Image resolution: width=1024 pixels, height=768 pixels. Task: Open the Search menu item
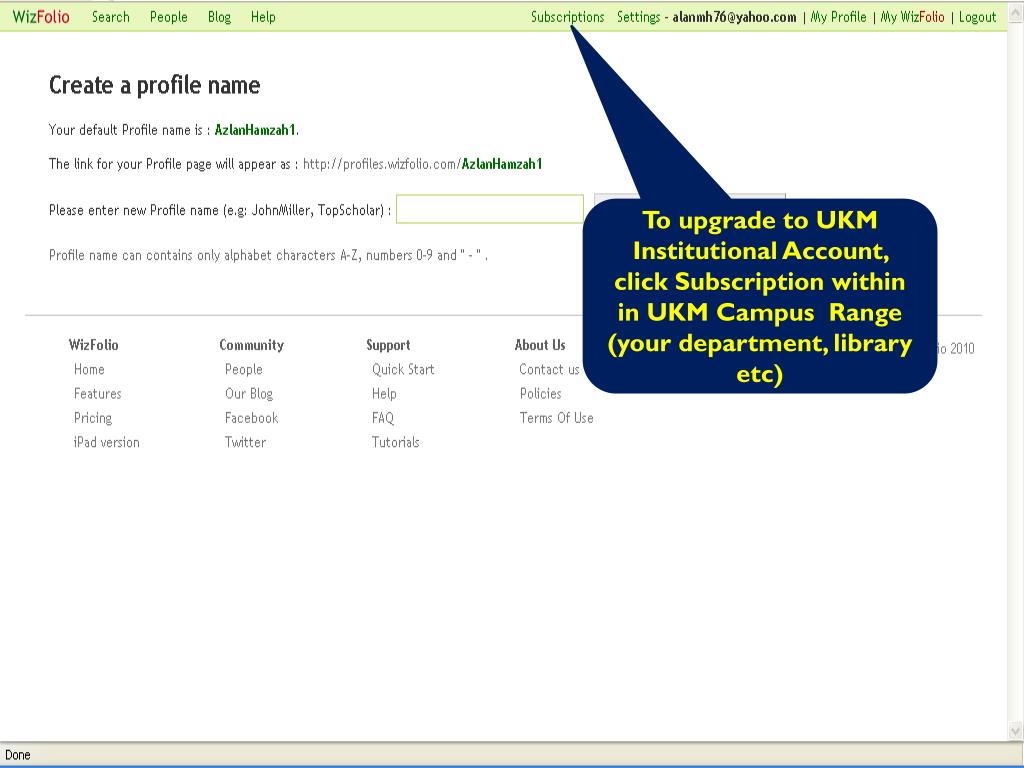coord(110,17)
